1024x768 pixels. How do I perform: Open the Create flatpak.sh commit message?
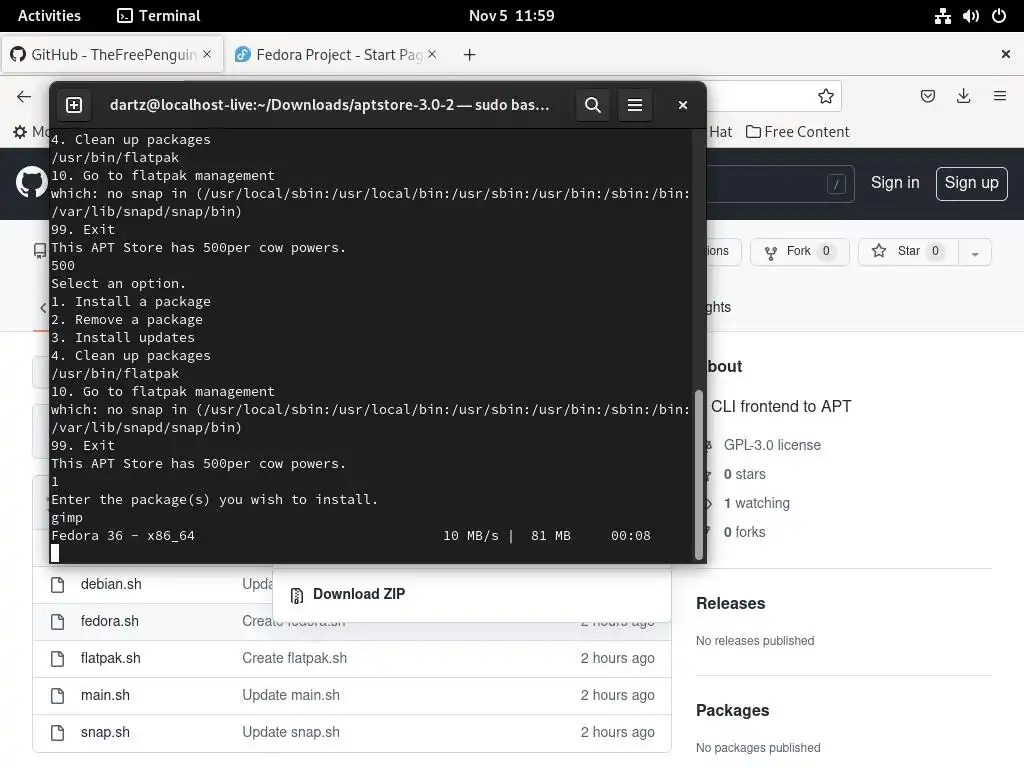pyautogui.click(x=295, y=658)
